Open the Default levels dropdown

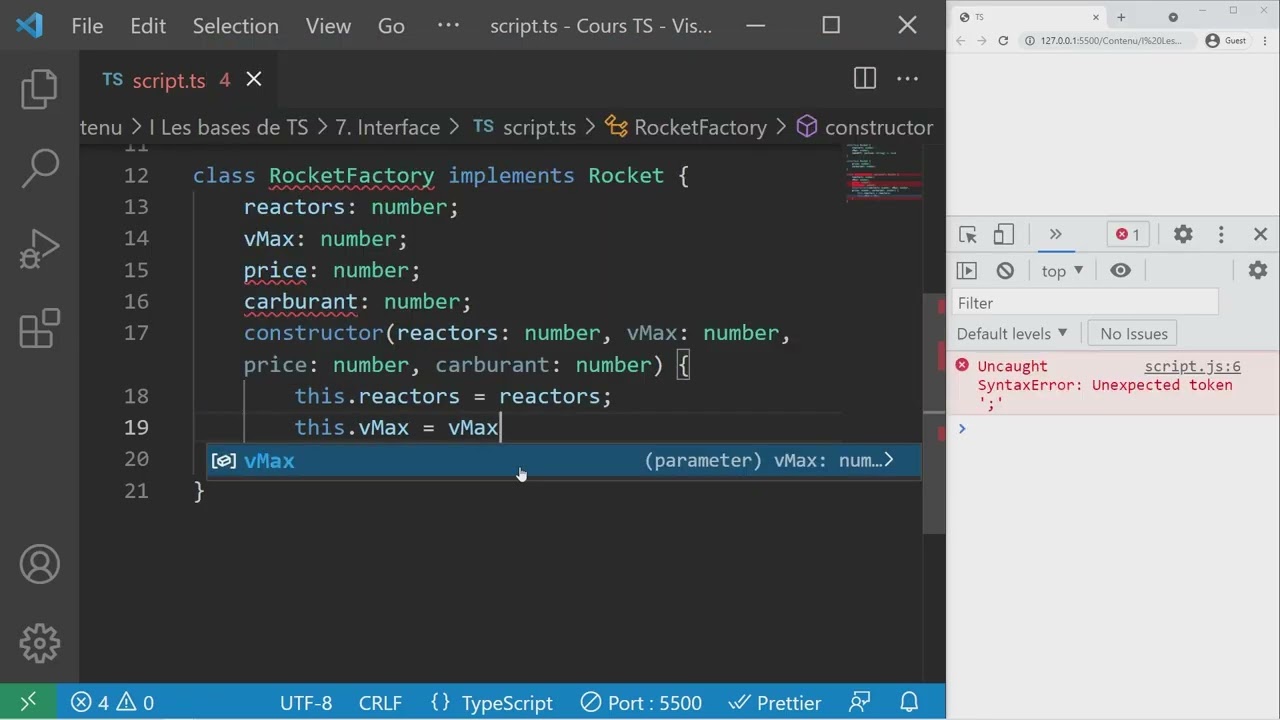[x=1012, y=333]
